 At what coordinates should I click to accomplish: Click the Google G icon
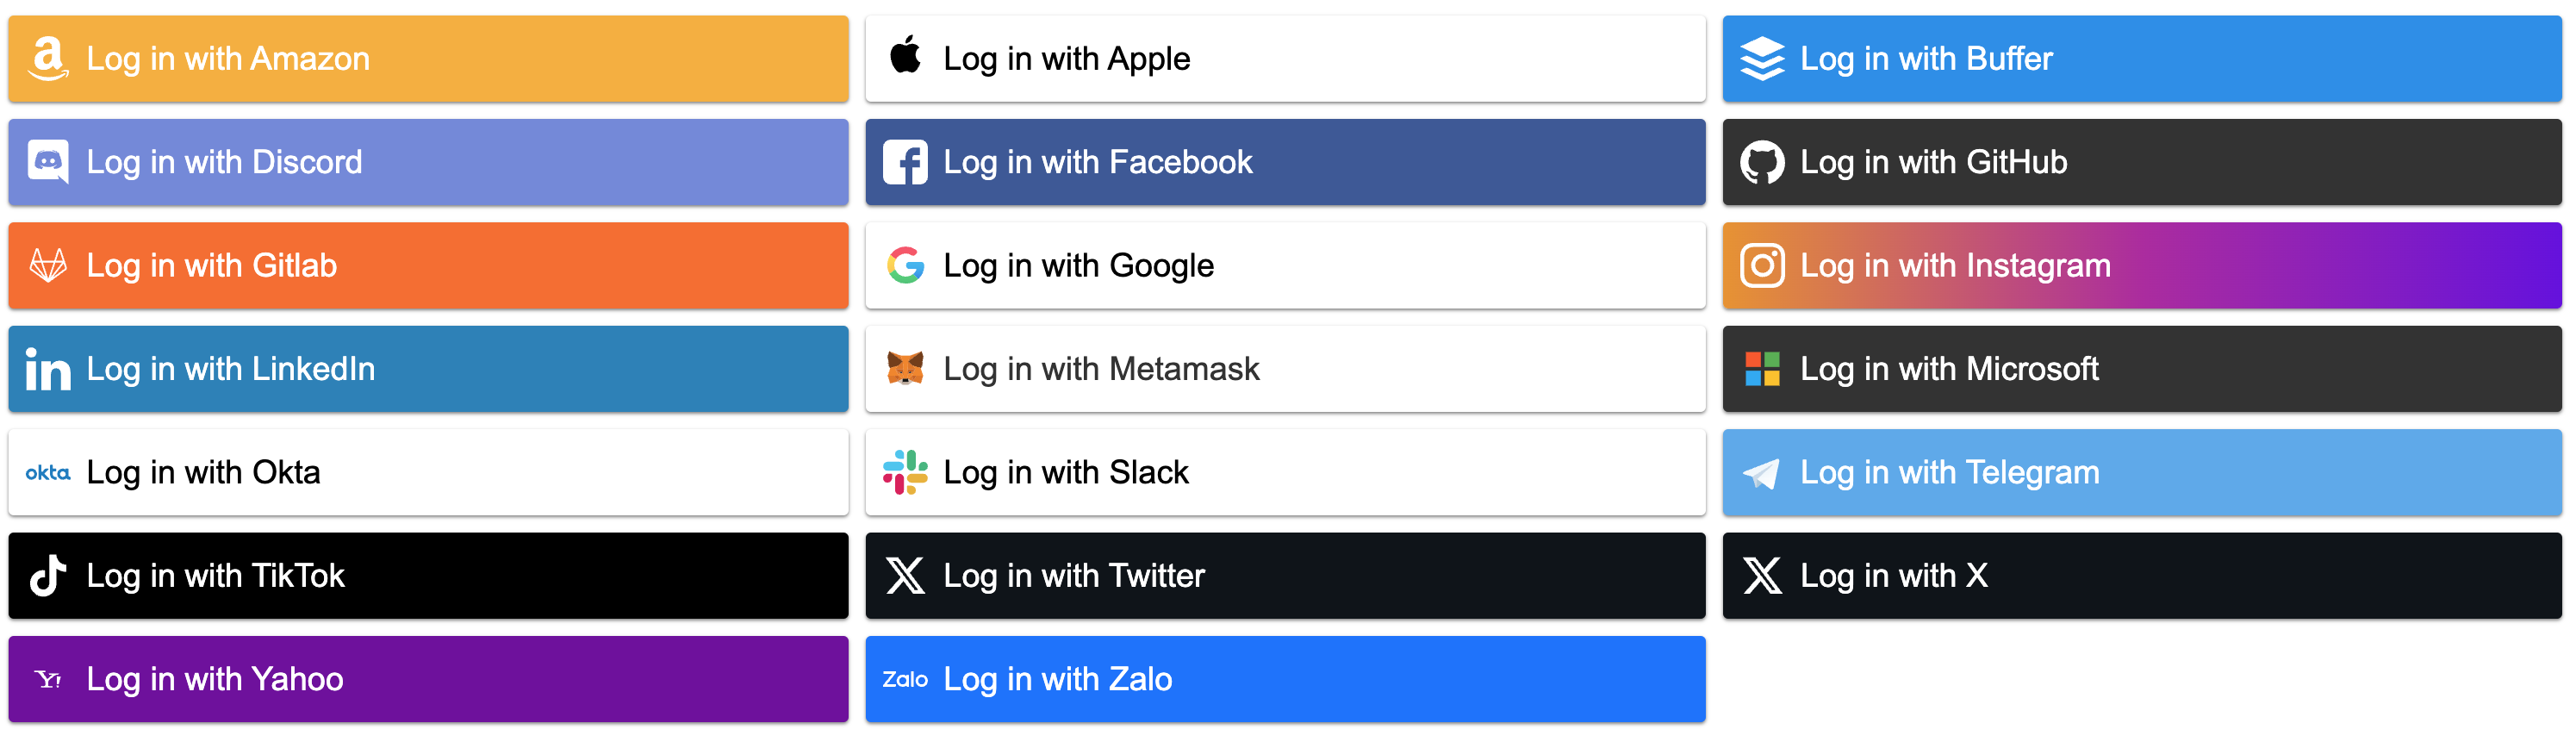click(905, 266)
